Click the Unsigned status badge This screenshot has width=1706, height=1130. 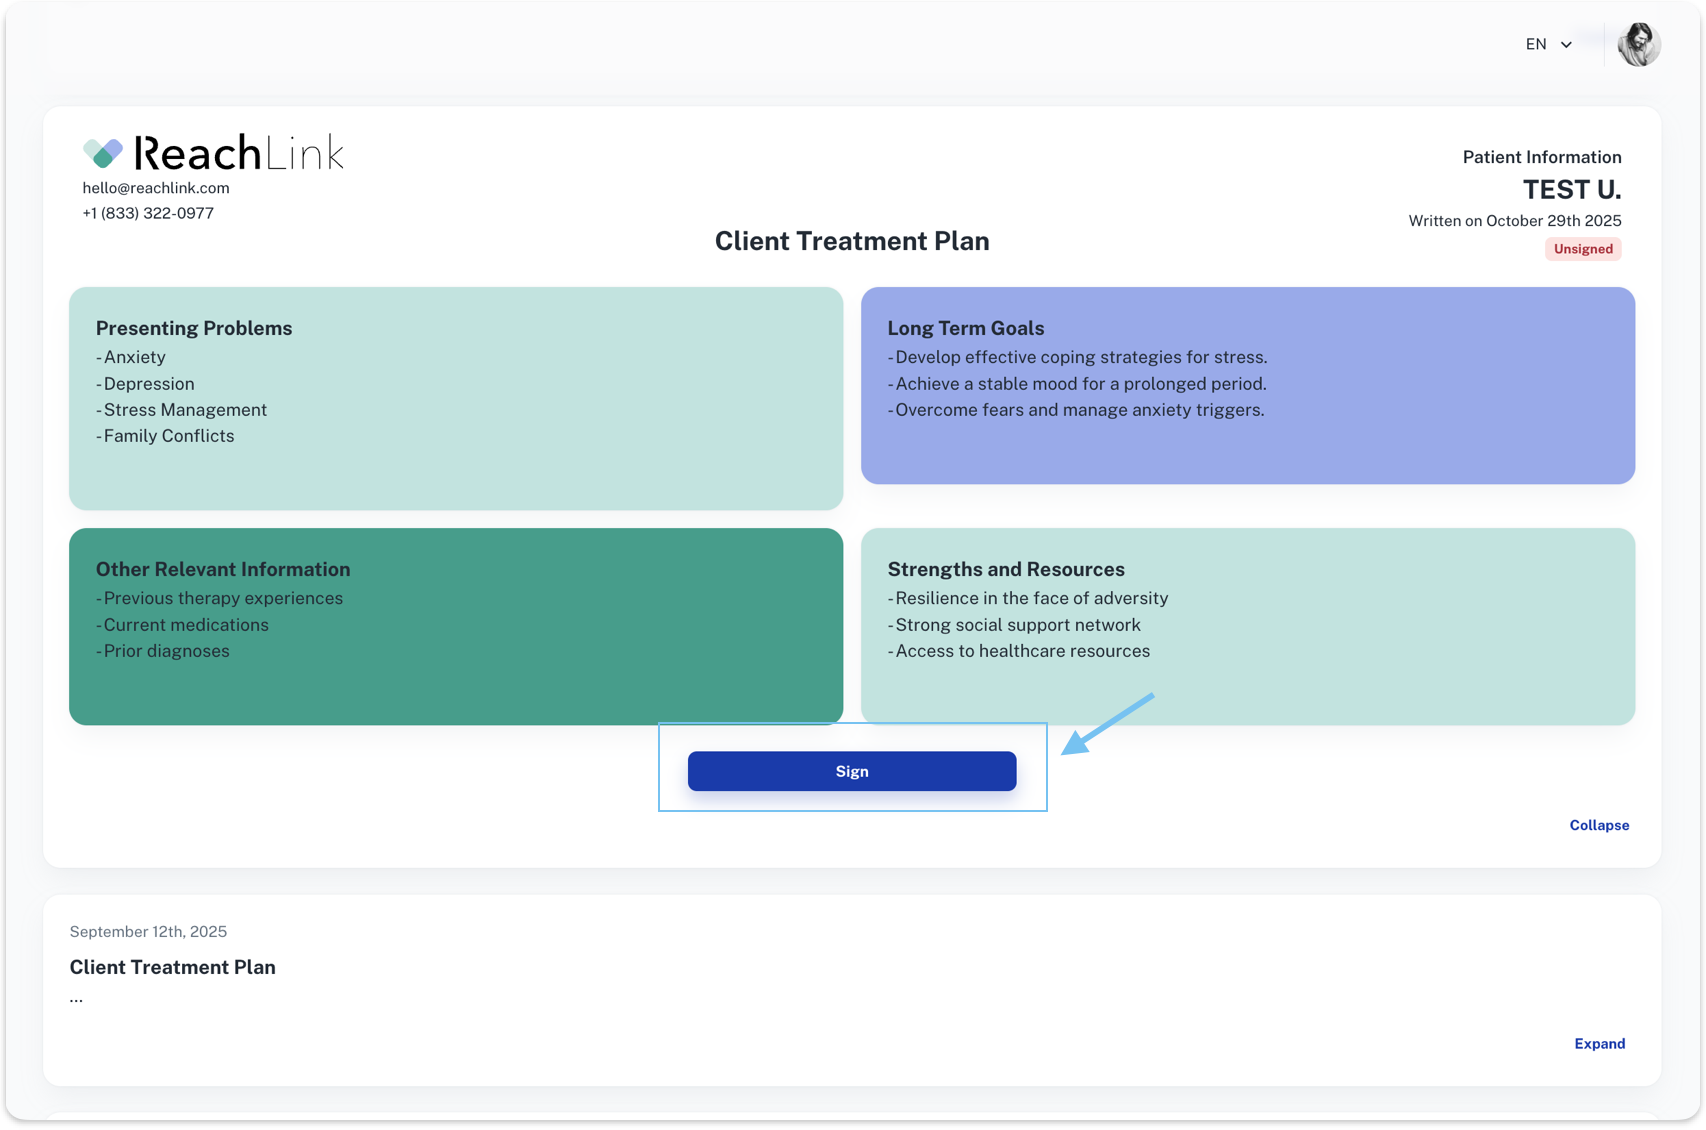1583,249
